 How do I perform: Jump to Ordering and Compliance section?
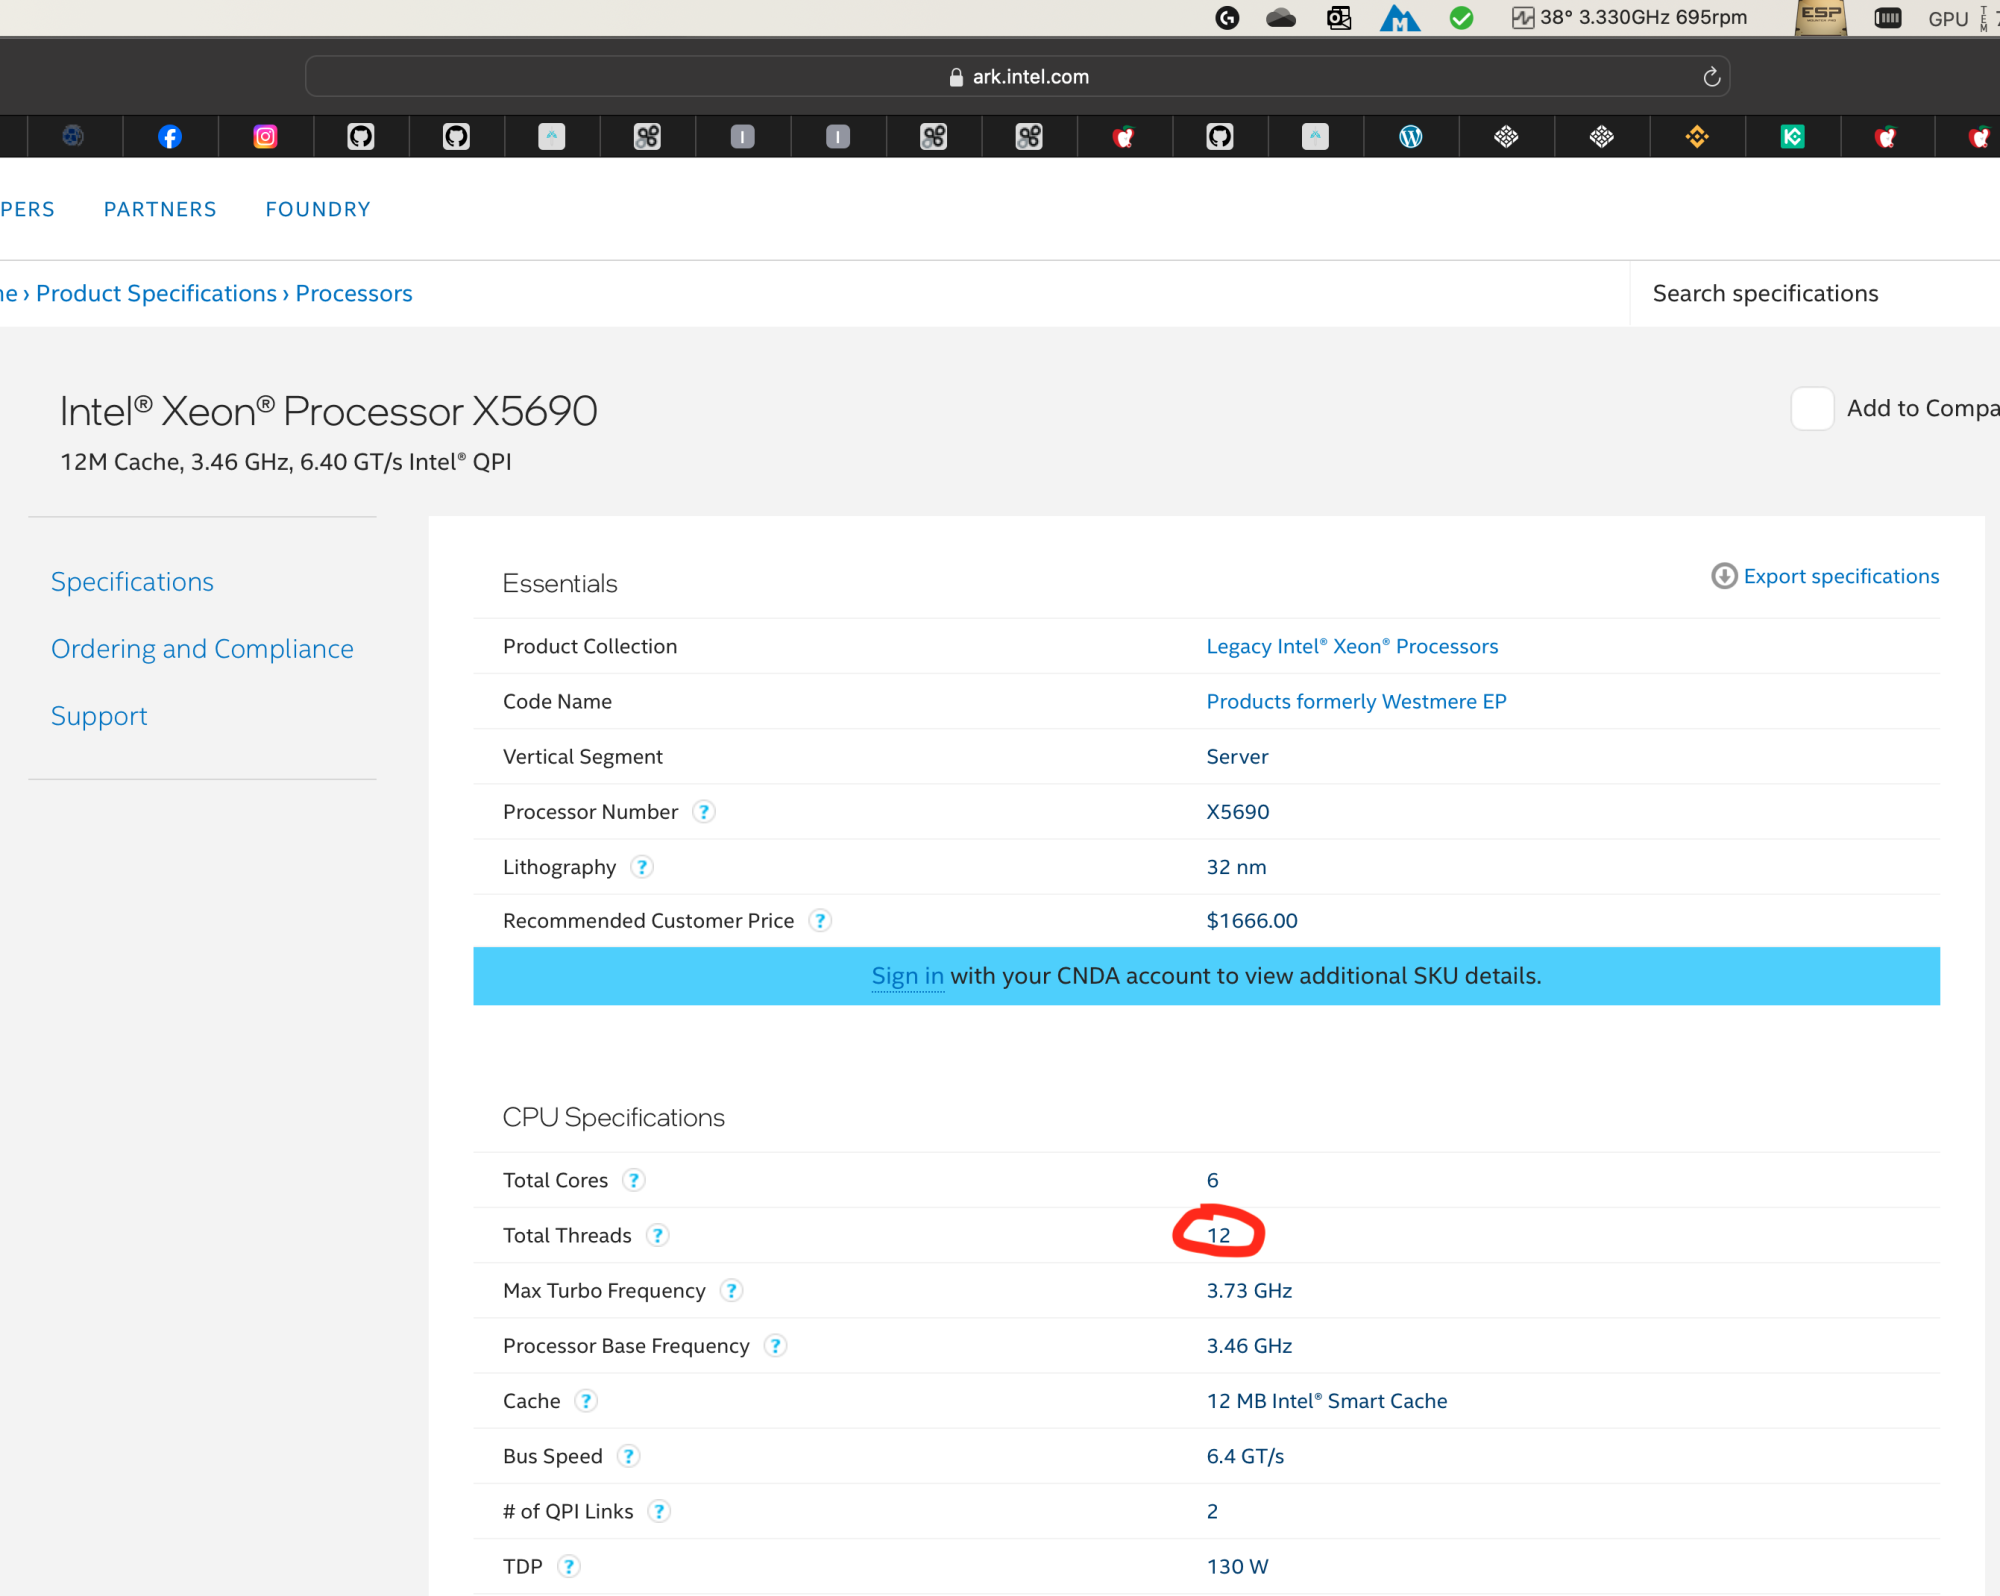tap(202, 649)
